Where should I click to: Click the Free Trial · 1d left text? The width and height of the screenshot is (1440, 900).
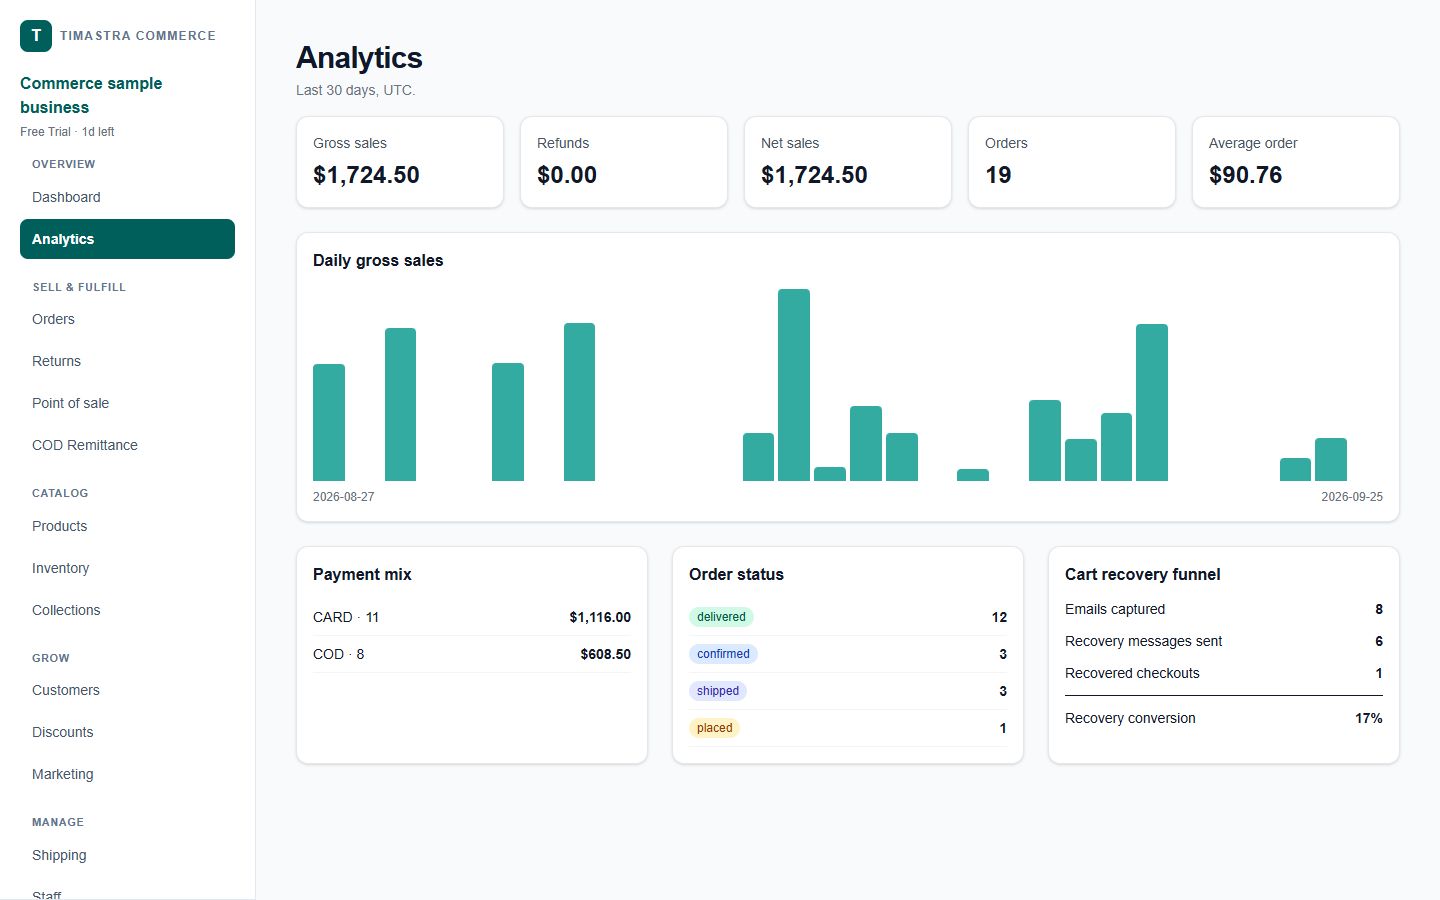coord(67,132)
